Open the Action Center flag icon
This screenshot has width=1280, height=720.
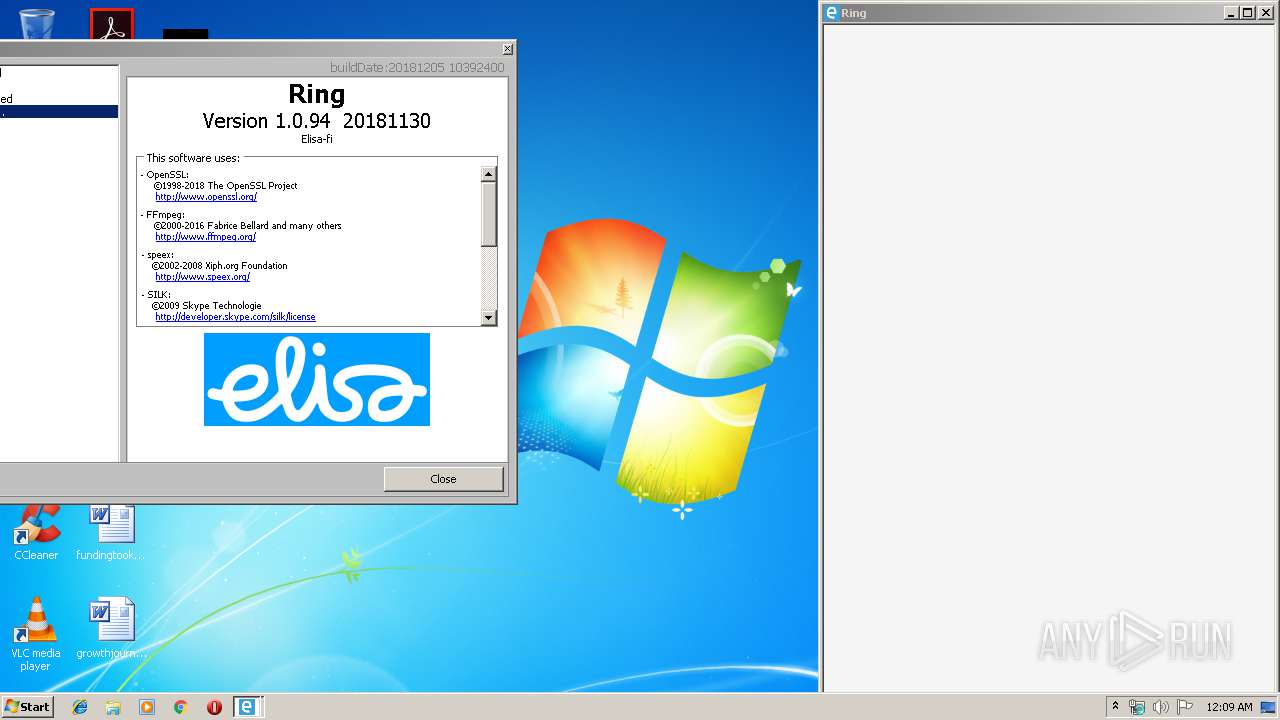click(1185, 707)
